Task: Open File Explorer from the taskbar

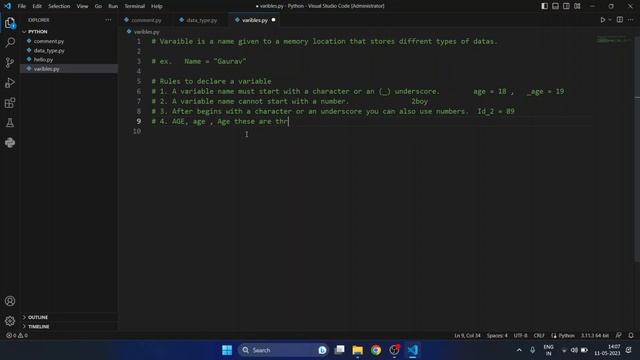Action: 358,350
